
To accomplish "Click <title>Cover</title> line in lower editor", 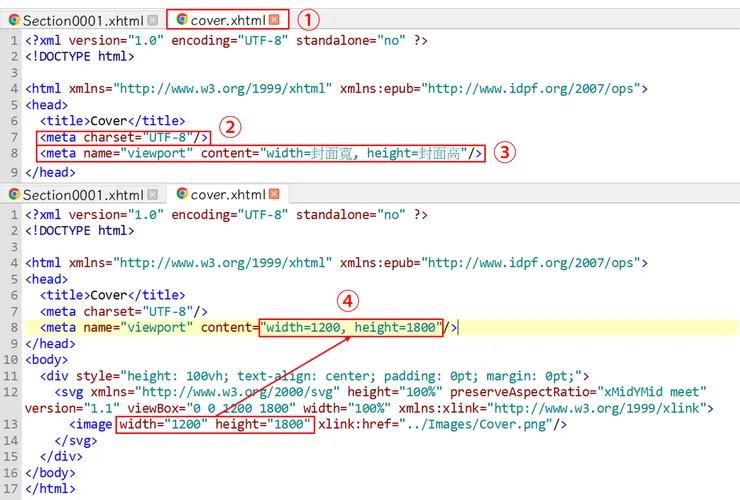I will 112,295.
